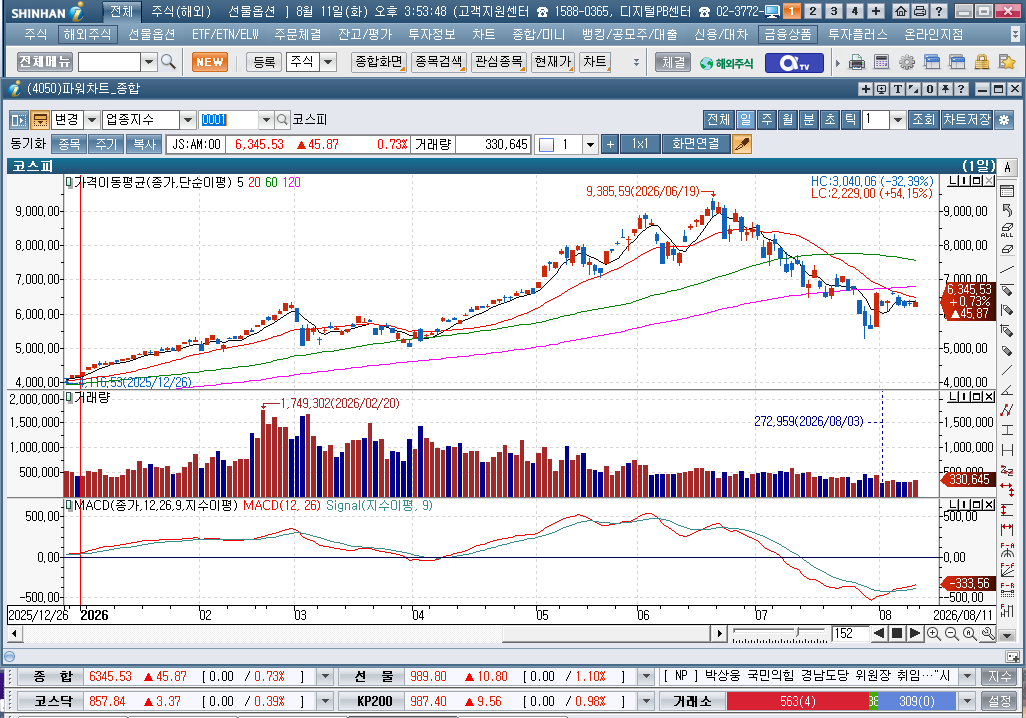This screenshot has height=718, width=1026.
Task: Select the 분 minute period toggle
Action: [808, 119]
